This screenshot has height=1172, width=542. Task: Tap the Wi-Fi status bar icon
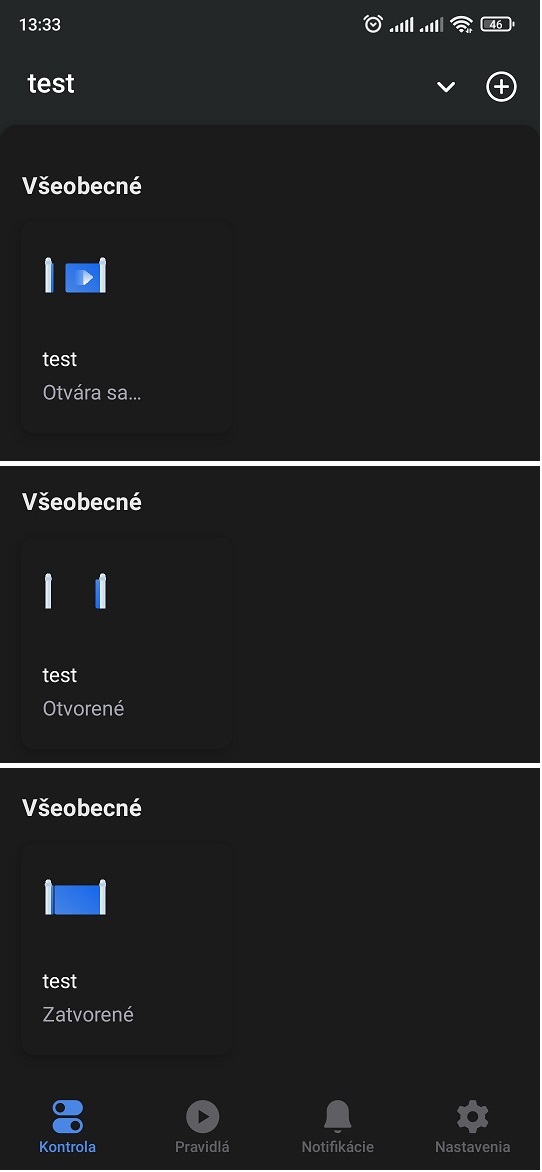tap(462, 25)
